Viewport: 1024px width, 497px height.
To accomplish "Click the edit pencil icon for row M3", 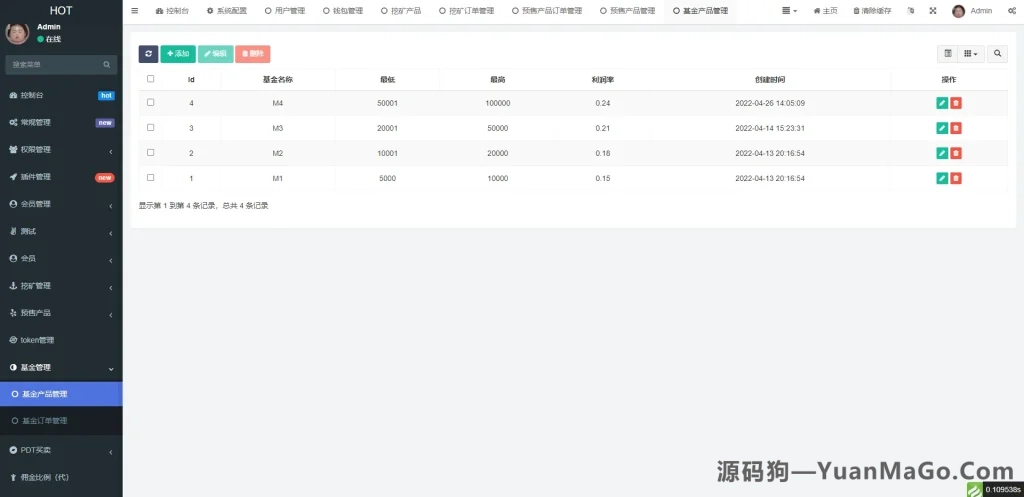I will pyautogui.click(x=942, y=128).
